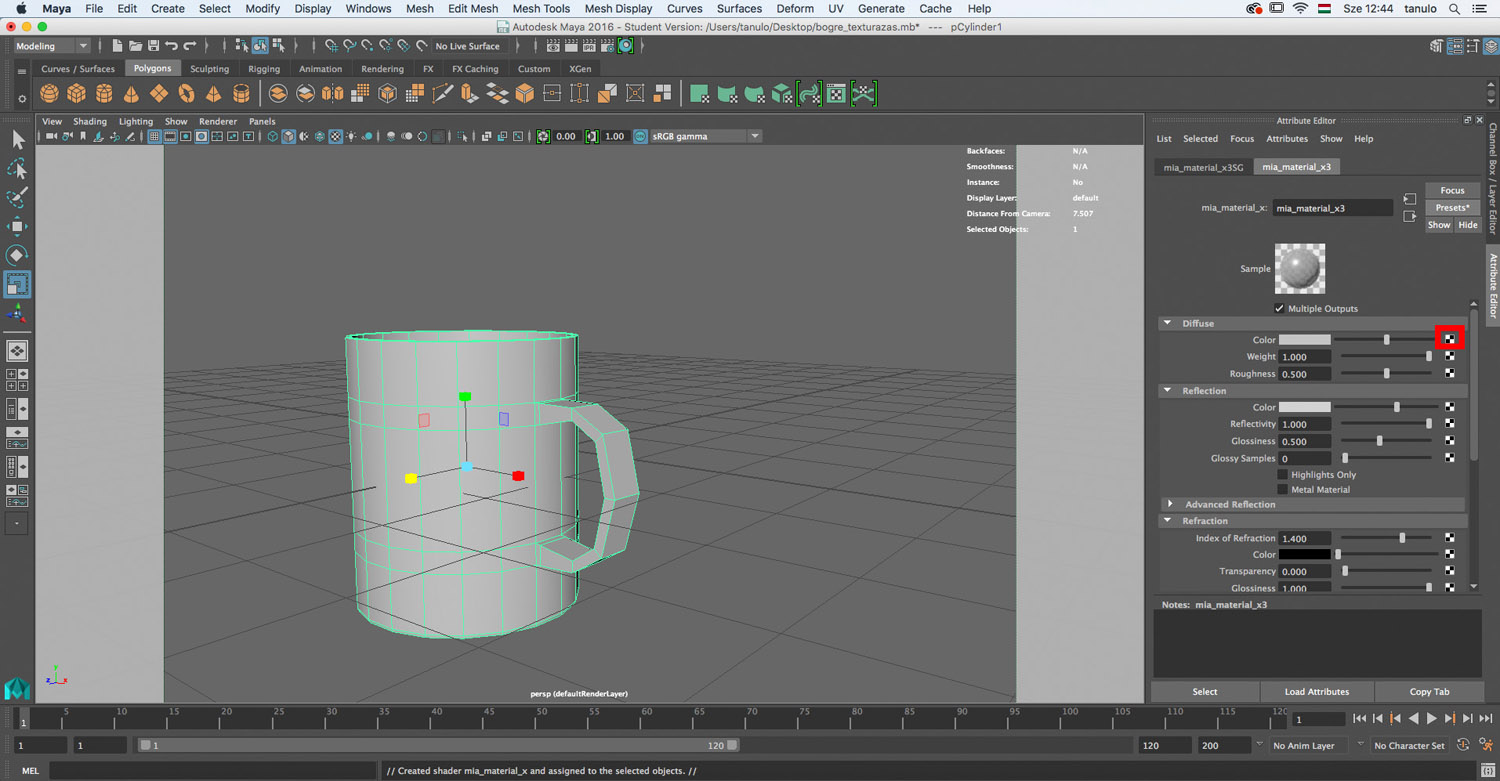Click the save scene icon
Screen dimensions: 1500x781
click(153, 46)
